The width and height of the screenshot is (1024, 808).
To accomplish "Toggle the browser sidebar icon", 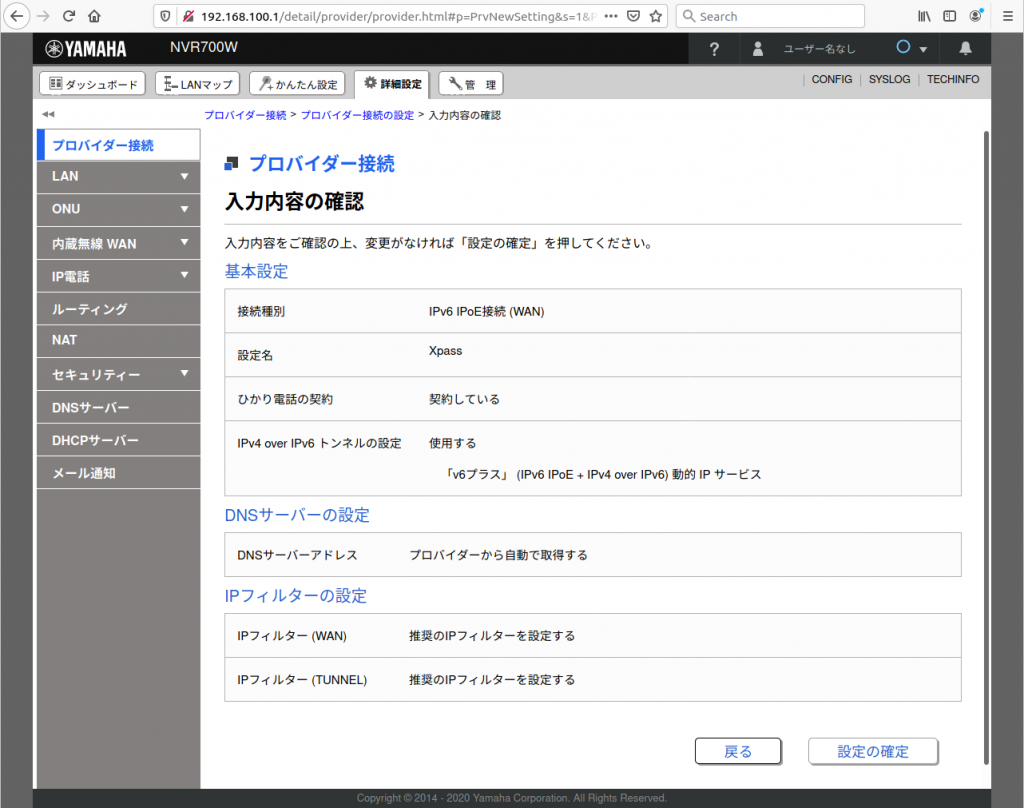I will pos(950,16).
